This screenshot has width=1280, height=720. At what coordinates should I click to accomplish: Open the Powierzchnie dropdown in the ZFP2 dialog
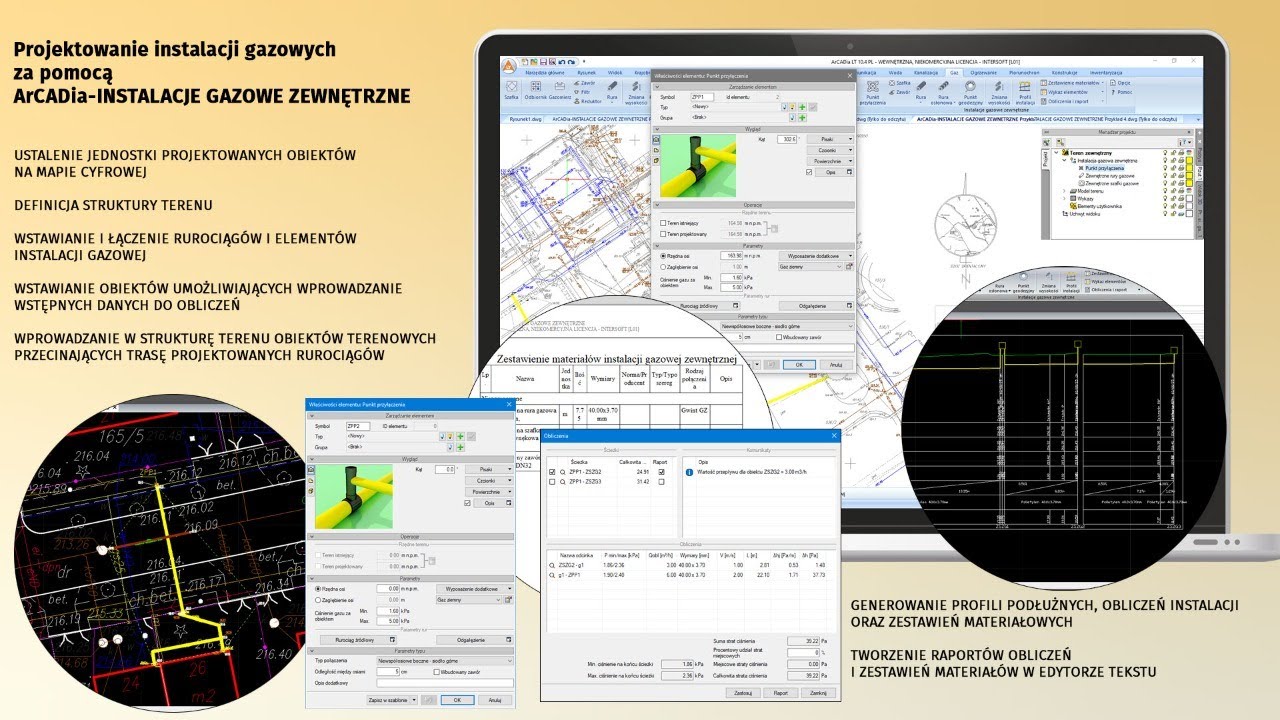[491, 492]
